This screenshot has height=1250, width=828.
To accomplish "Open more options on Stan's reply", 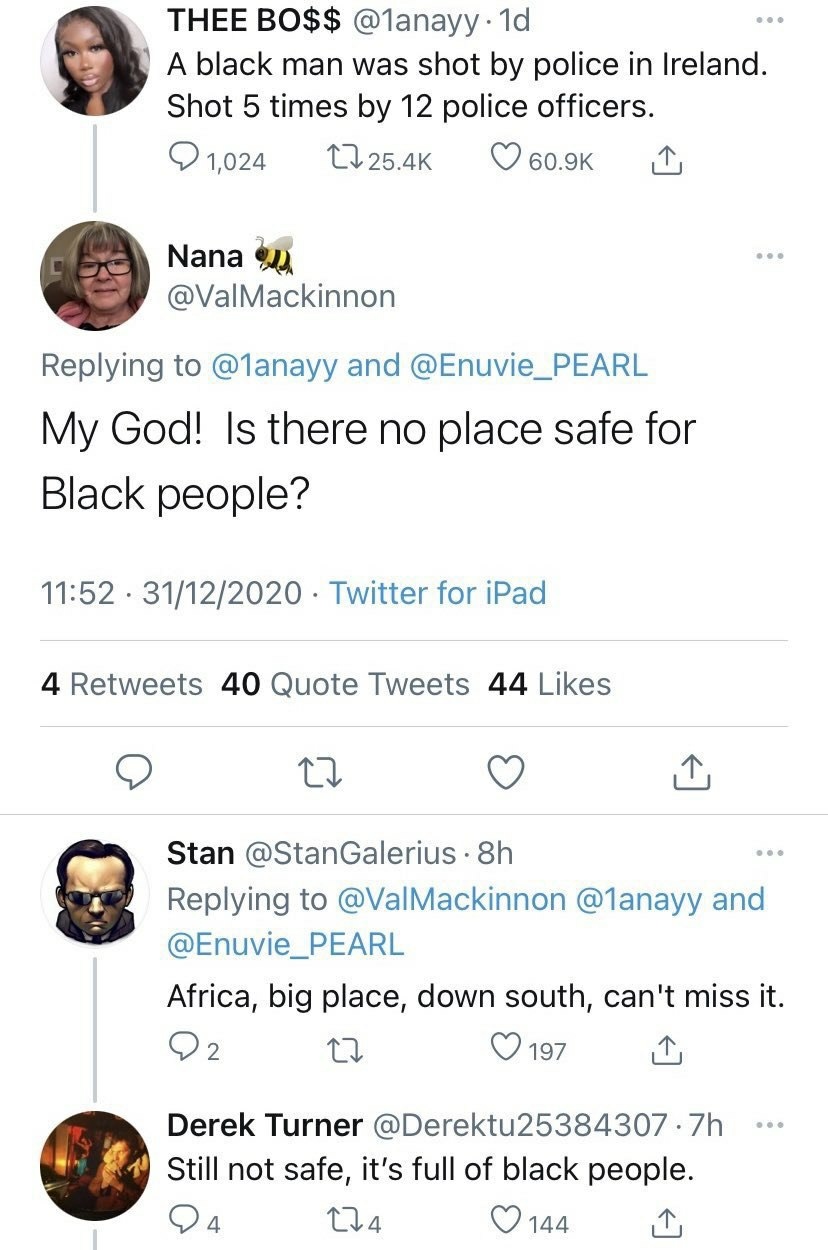I will (x=770, y=853).
